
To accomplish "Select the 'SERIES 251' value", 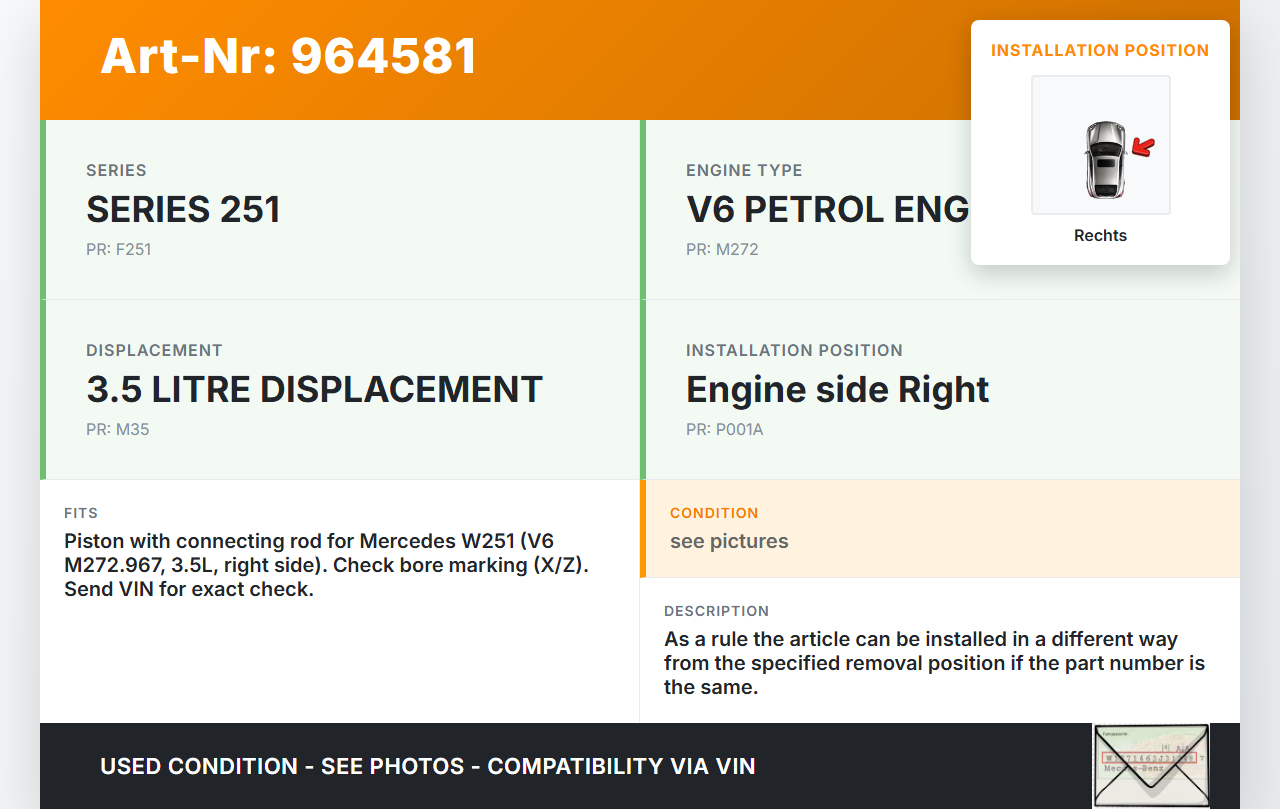I will [x=183, y=210].
